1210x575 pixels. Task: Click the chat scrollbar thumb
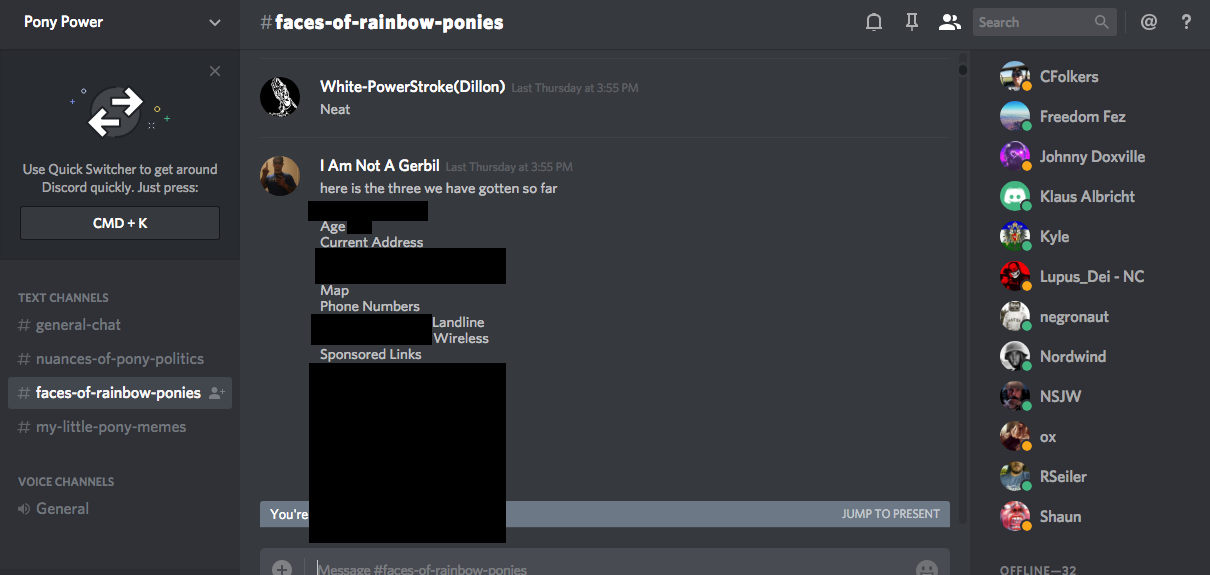click(963, 70)
